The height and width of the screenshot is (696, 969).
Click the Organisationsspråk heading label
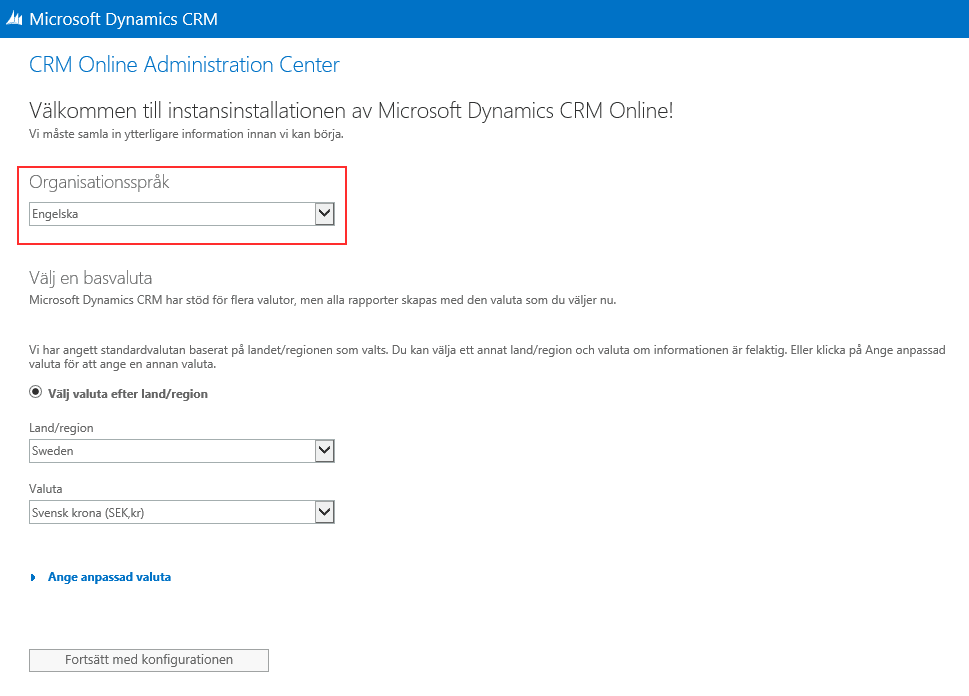pyautogui.click(x=99, y=182)
